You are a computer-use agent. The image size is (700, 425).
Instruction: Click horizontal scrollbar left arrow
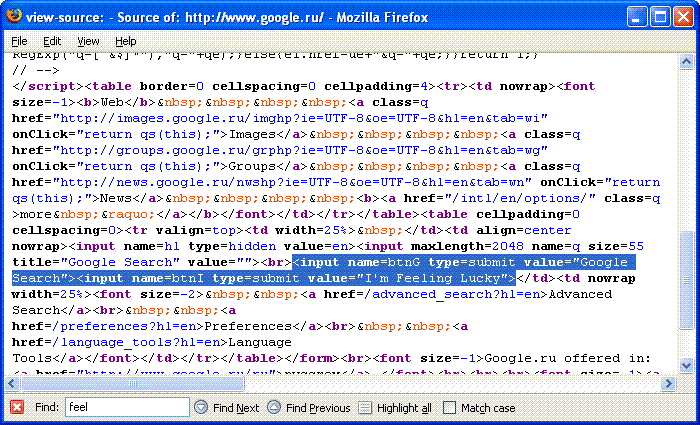point(12,383)
